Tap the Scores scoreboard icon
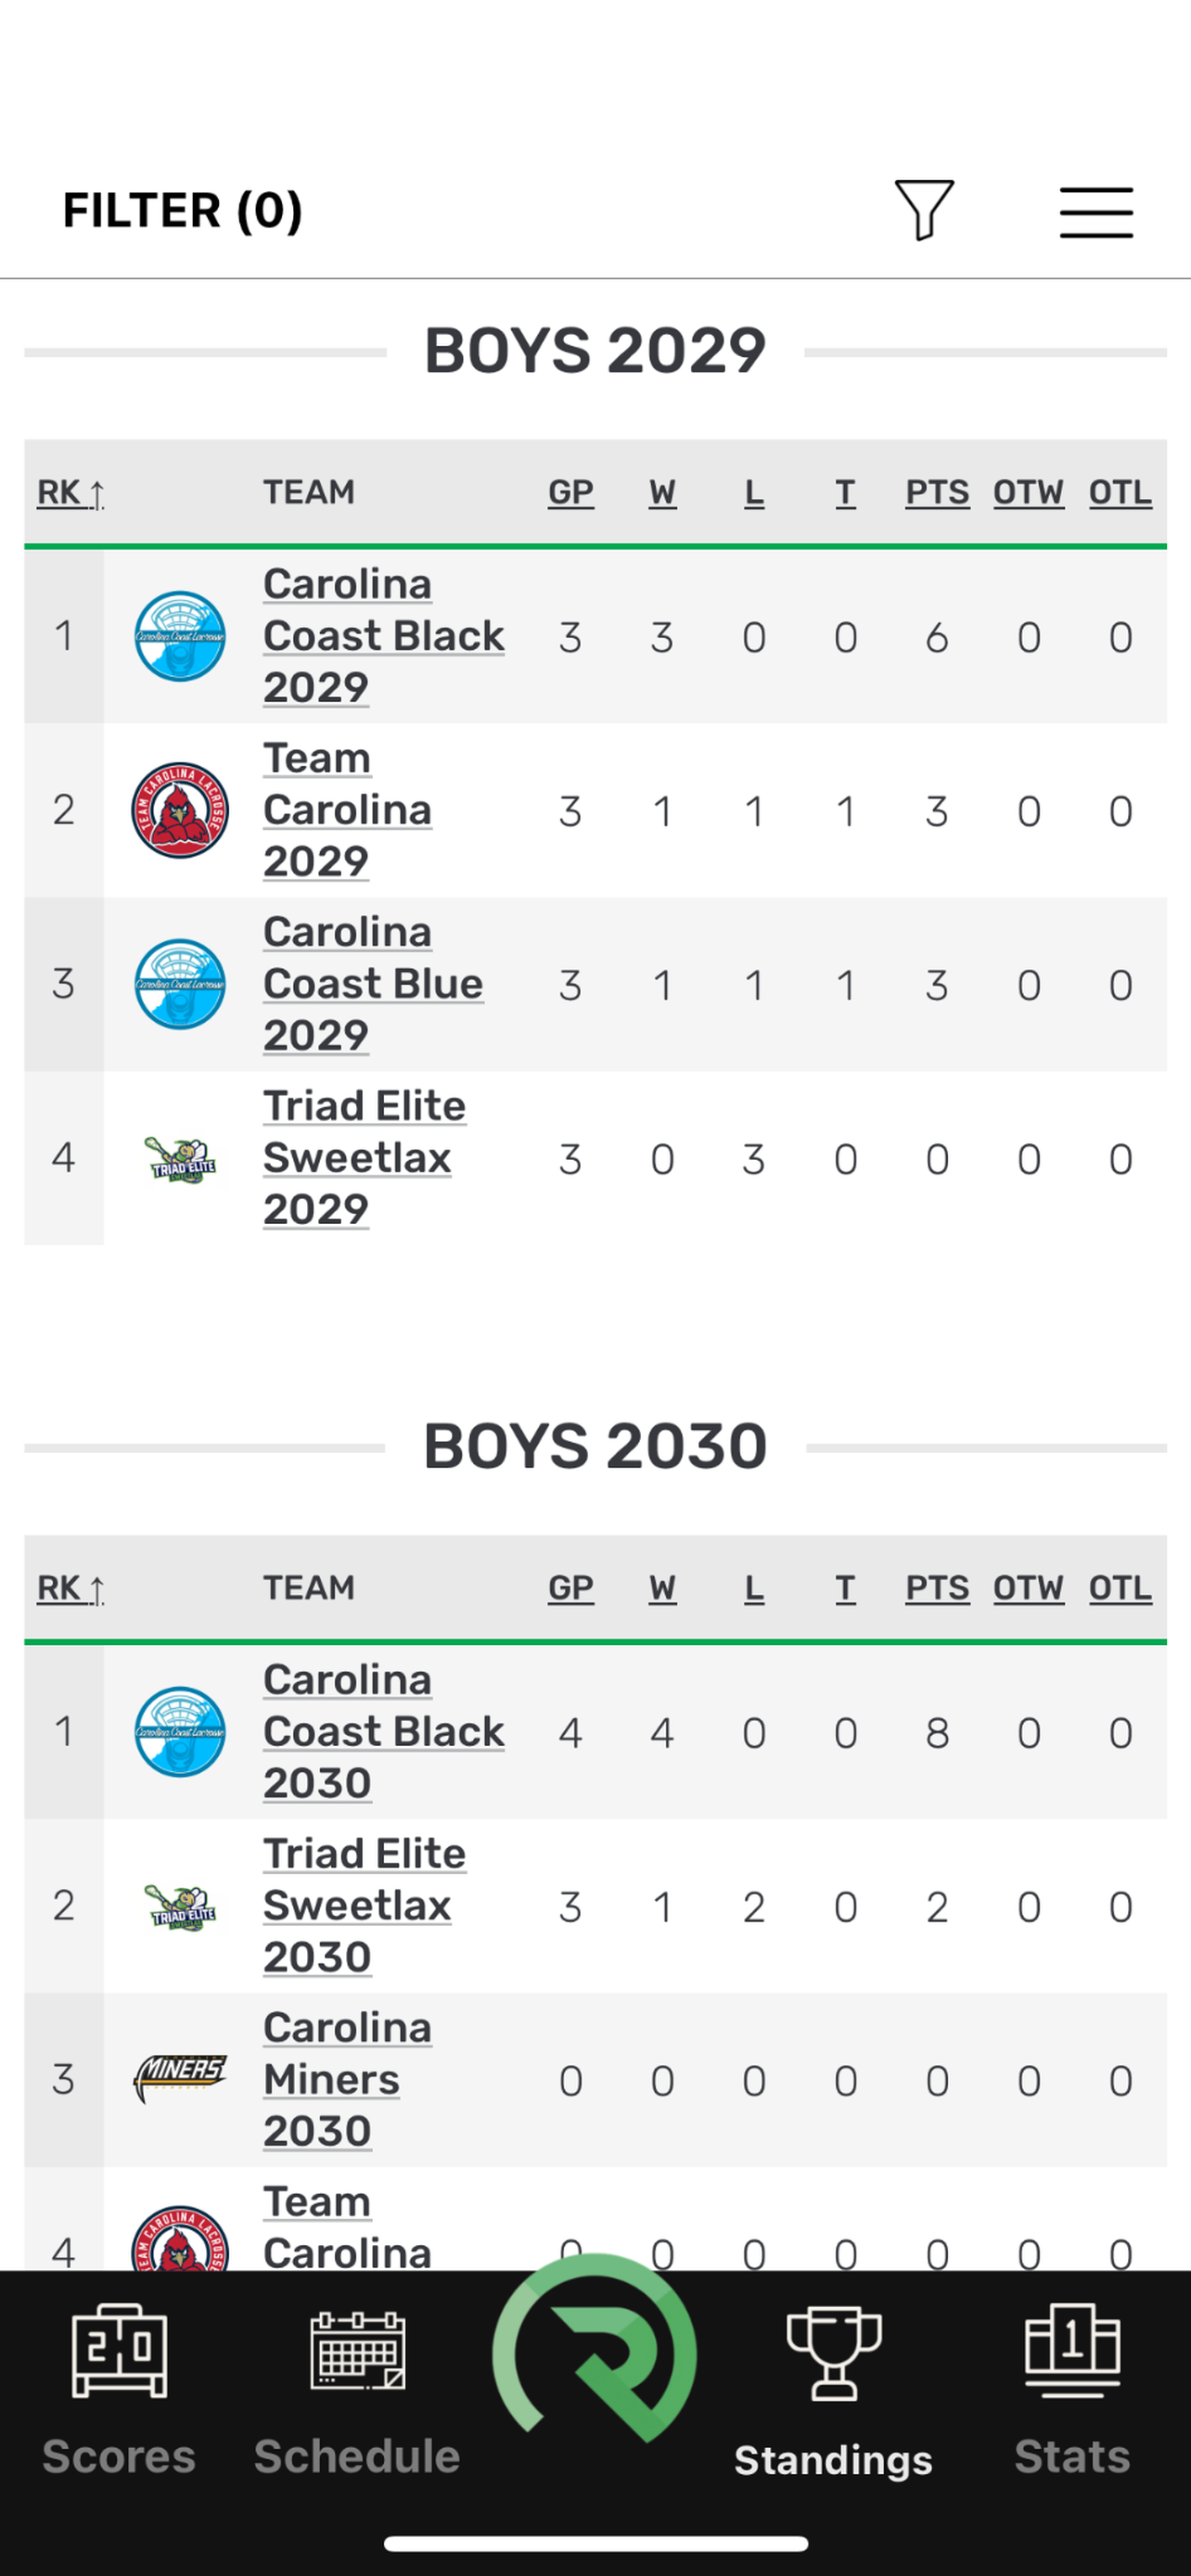The width and height of the screenshot is (1191, 2576). (119, 2351)
